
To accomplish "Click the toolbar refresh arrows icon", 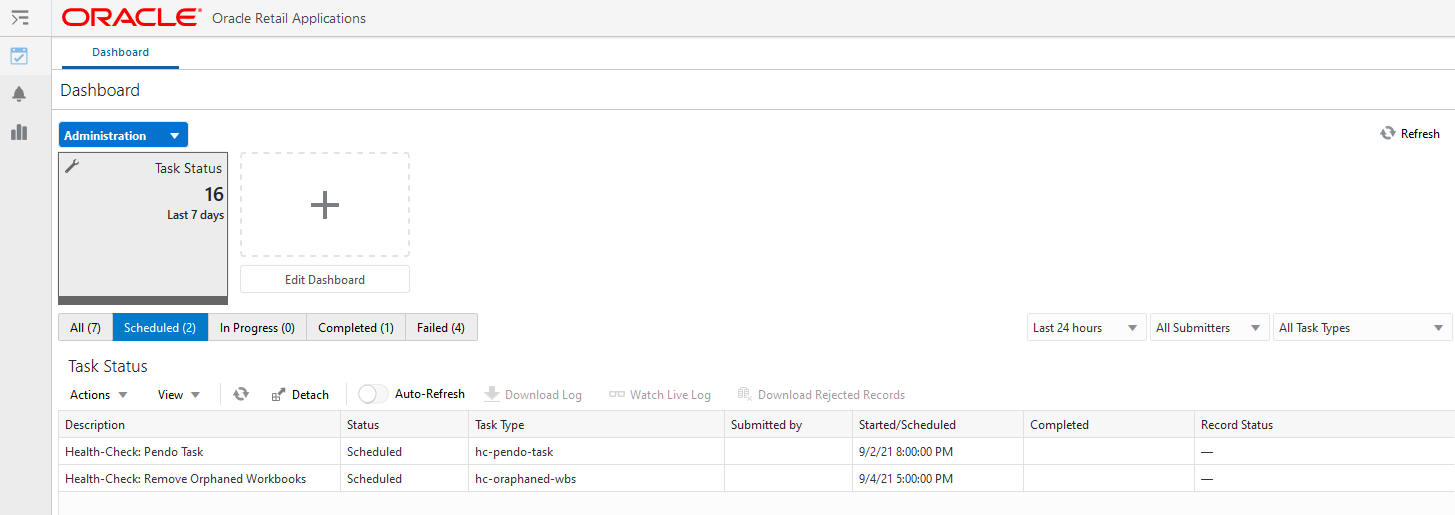I will coord(241,394).
